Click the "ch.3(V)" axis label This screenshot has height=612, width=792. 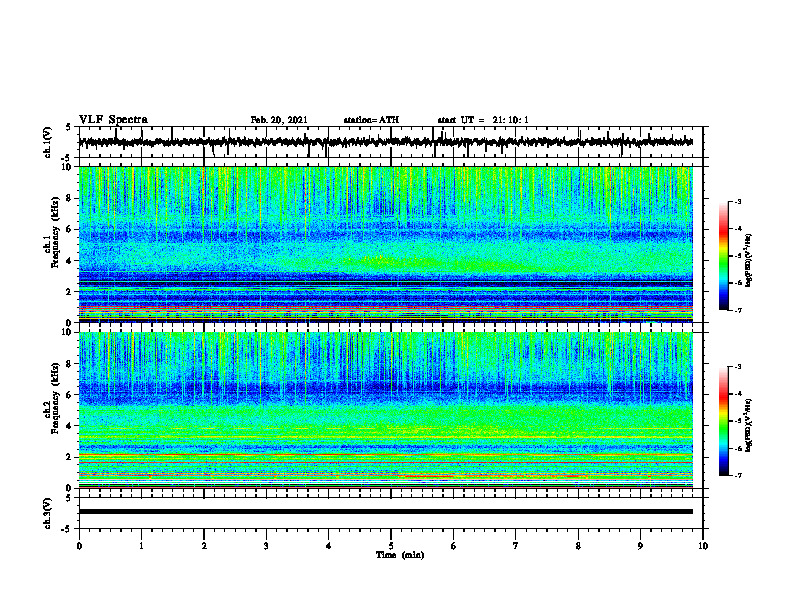pos(48,513)
